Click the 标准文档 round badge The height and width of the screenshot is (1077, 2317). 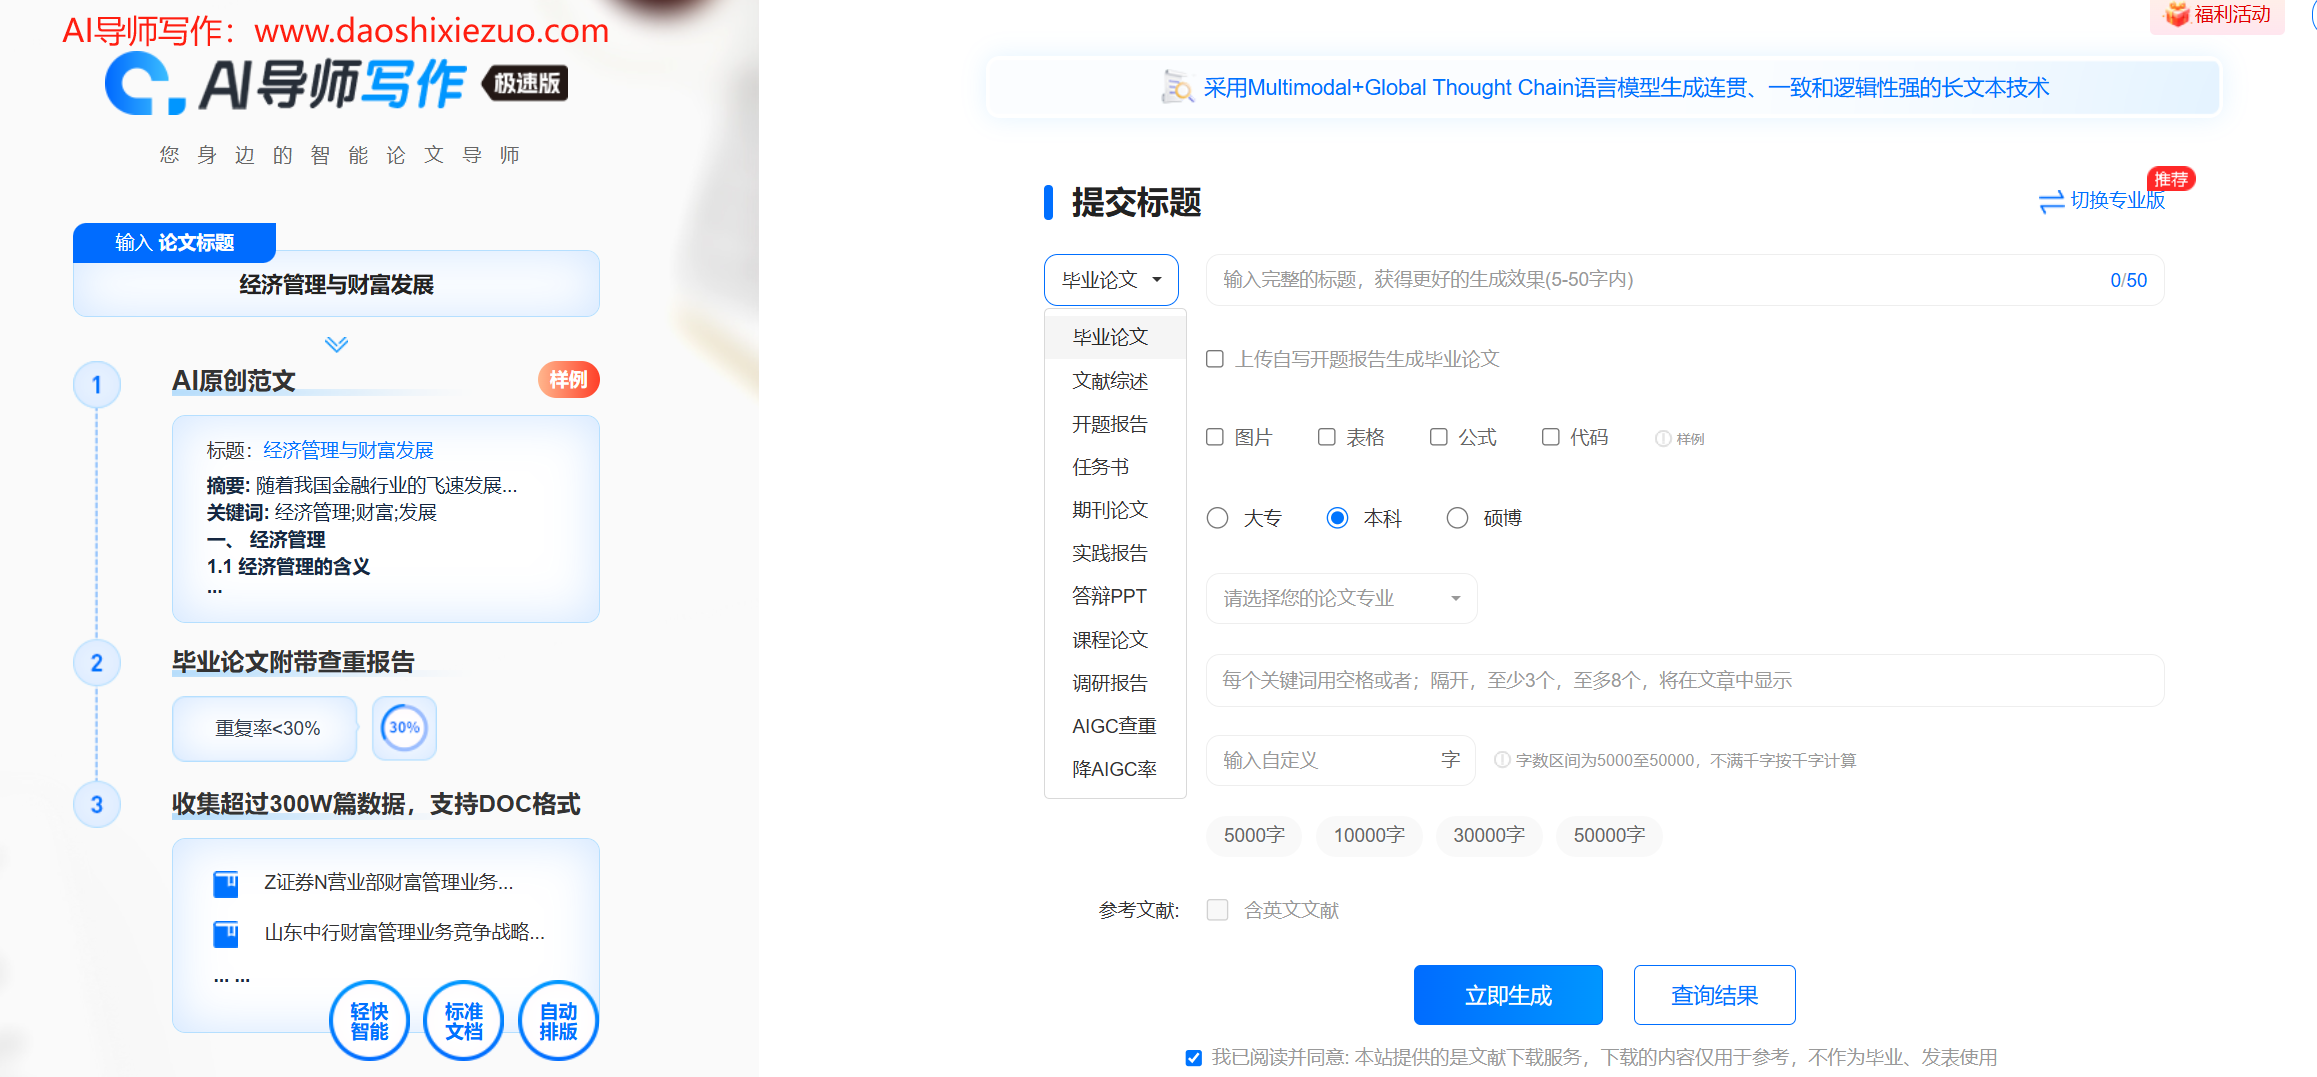[x=464, y=1021]
